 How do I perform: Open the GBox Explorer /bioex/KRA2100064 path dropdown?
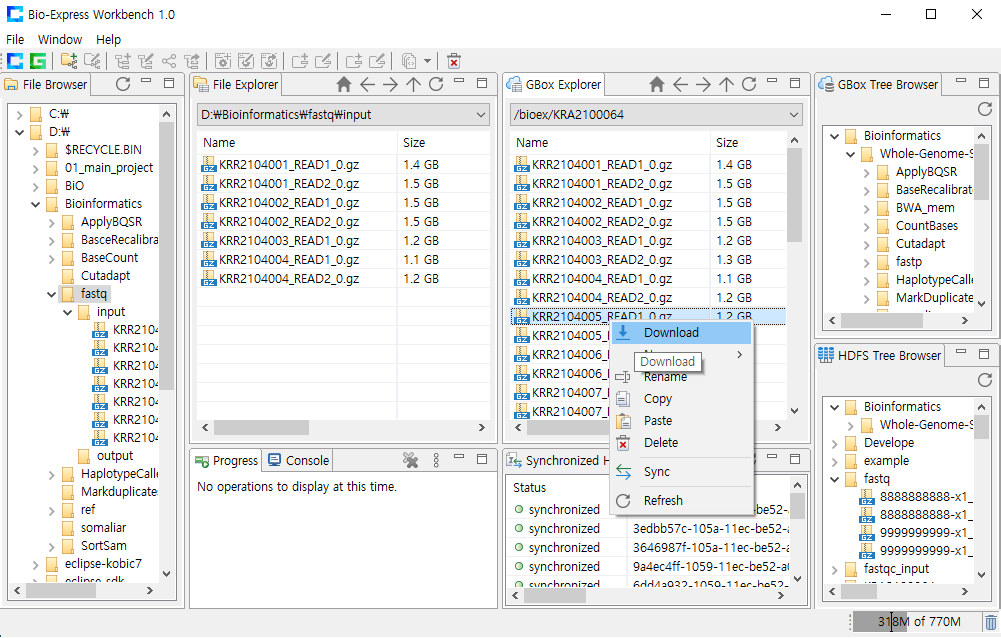click(794, 115)
